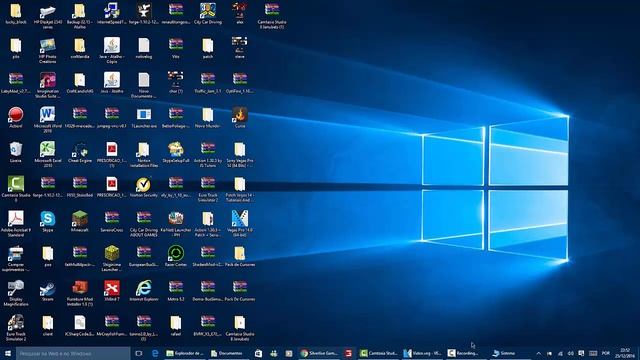Launch the City Car Driving shortcut

pyautogui.click(x=208, y=10)
